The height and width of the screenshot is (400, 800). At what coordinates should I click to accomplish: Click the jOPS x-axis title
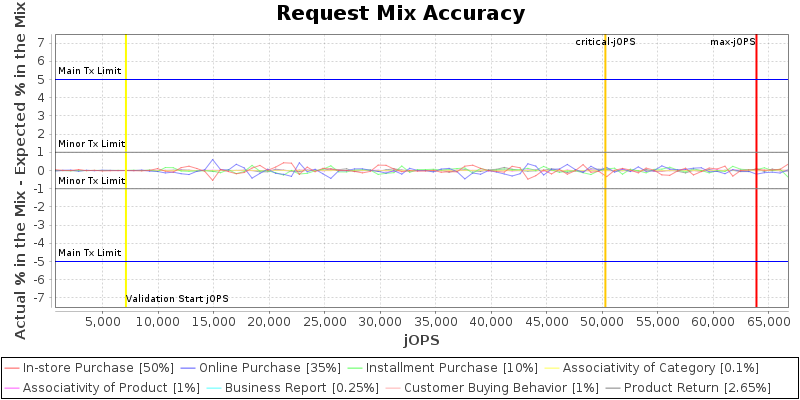tap(420, 341)
